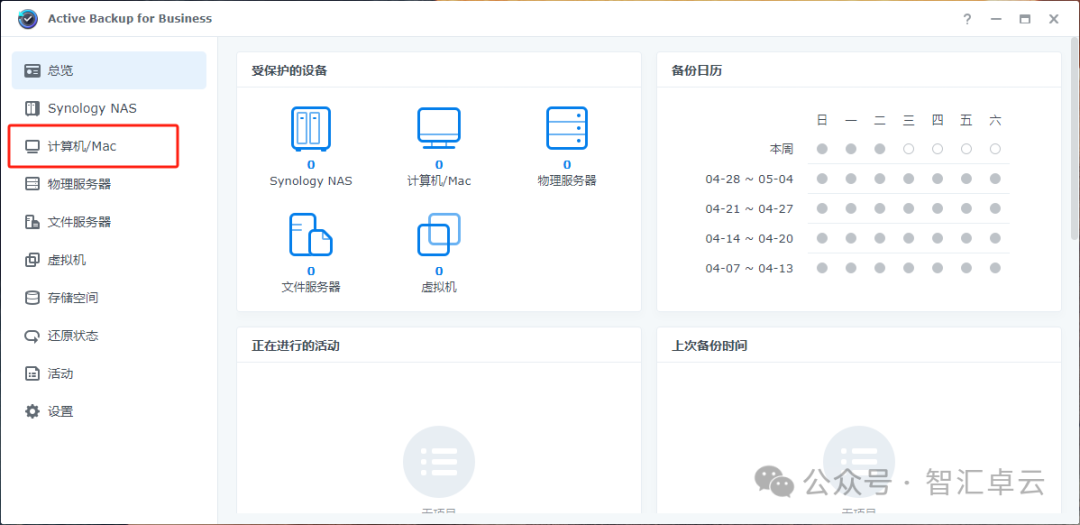
Task: Minimize the Active Backup window
Action: (996, 19)
